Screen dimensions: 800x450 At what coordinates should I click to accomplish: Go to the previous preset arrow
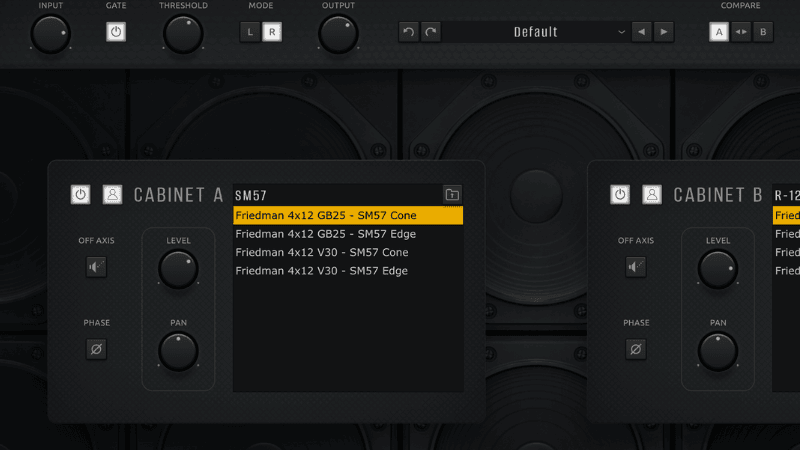pyautogui.click(x=641, y=32)
